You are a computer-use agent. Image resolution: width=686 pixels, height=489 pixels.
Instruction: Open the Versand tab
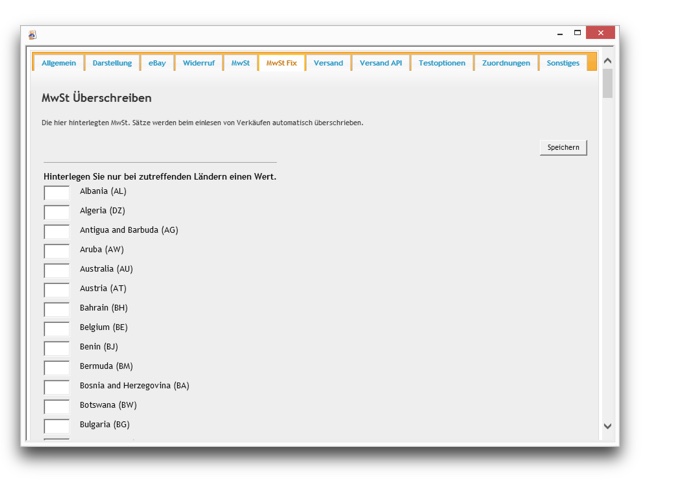pyautogui.click(x=328, y=63)
